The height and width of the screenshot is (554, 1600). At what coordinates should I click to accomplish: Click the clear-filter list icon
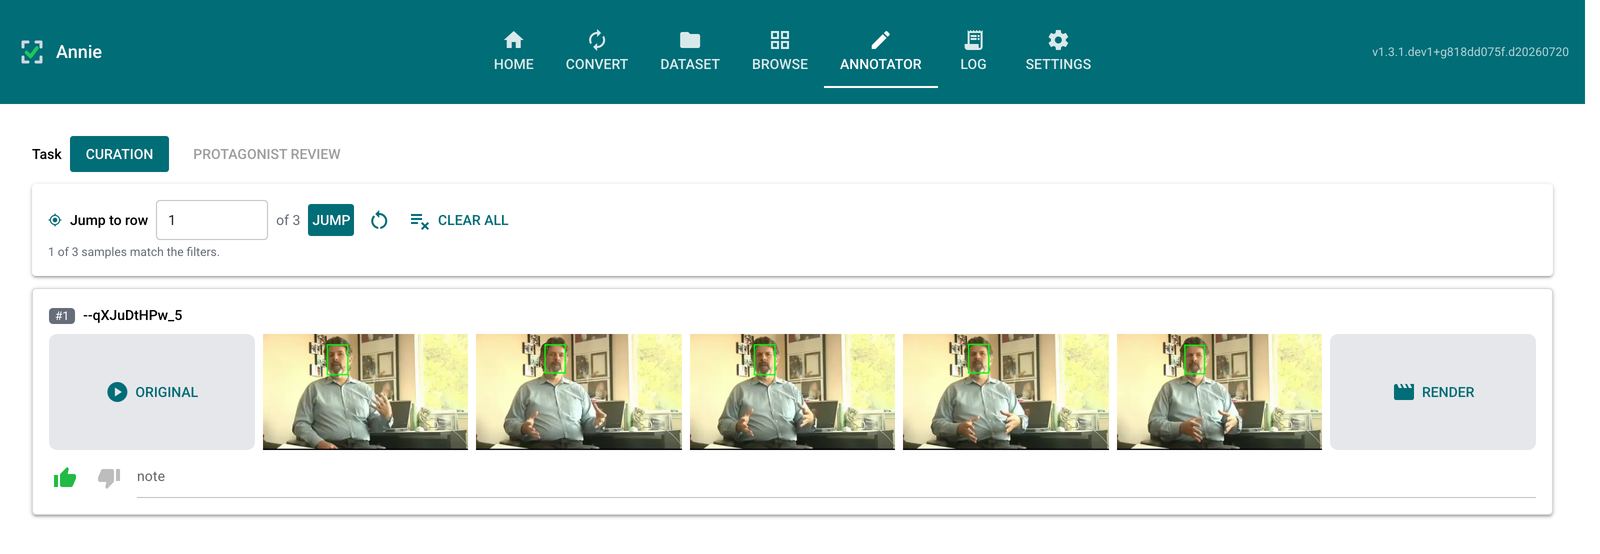pyautogui.click(x=420, y=221)
